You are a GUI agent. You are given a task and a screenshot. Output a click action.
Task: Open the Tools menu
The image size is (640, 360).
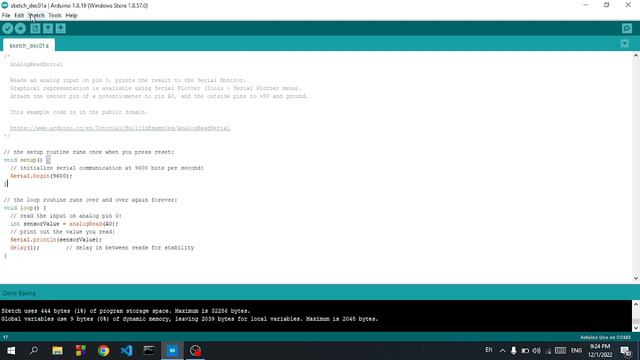tap(55, 16)
